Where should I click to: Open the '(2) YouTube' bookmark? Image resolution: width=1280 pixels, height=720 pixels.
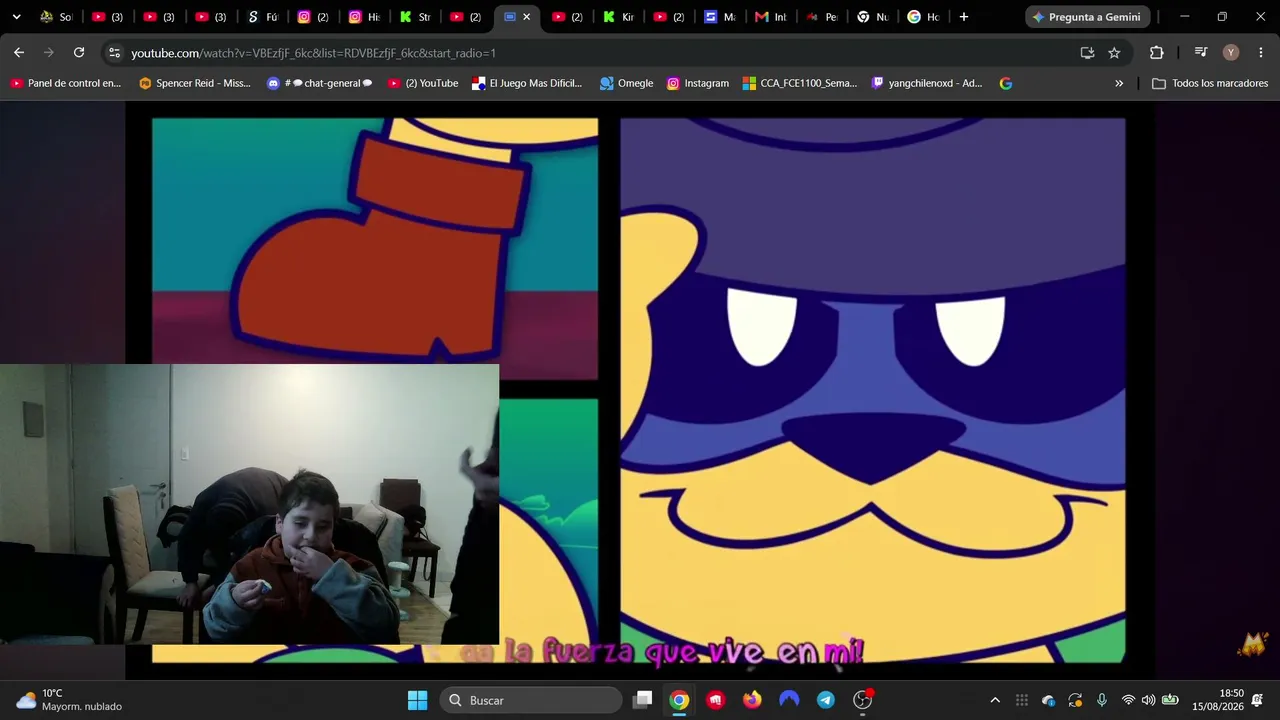pyautogui.click(x=423, y=83)
